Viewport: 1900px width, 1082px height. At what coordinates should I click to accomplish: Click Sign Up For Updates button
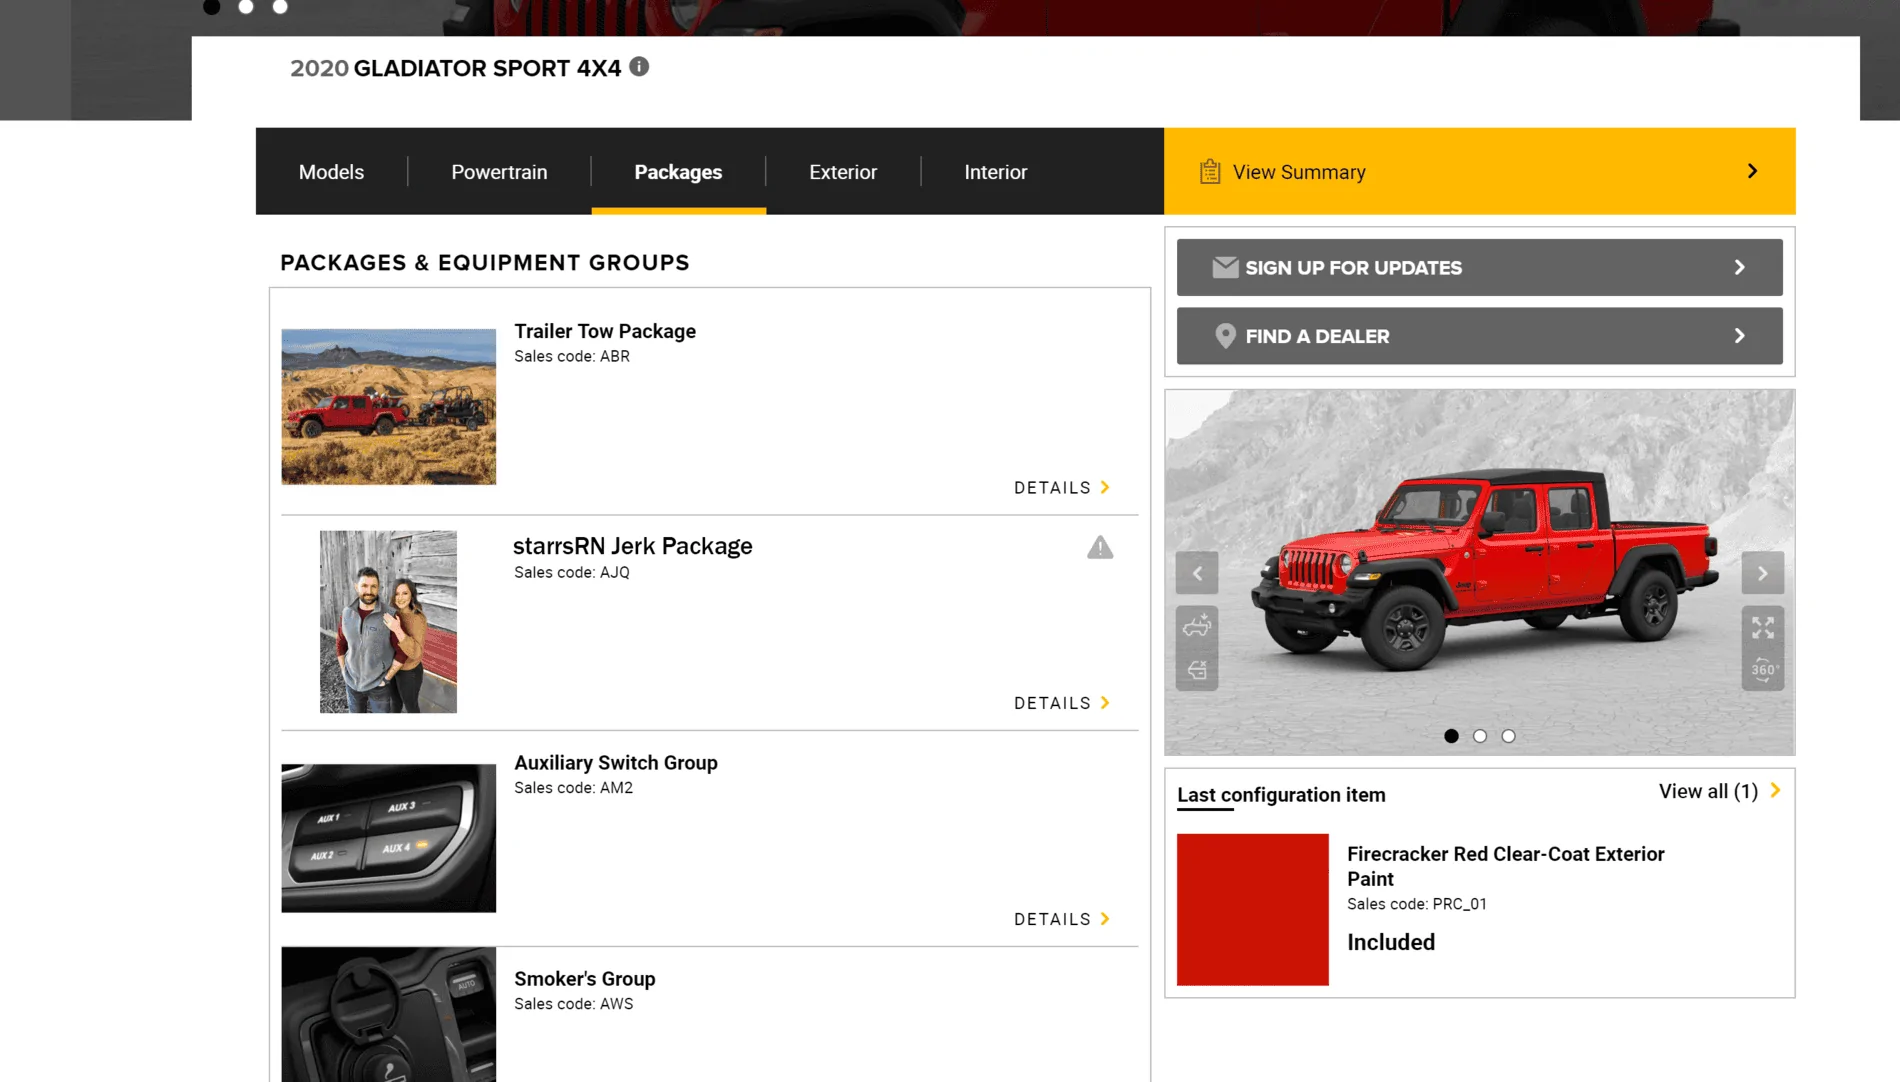point(1479,267)
